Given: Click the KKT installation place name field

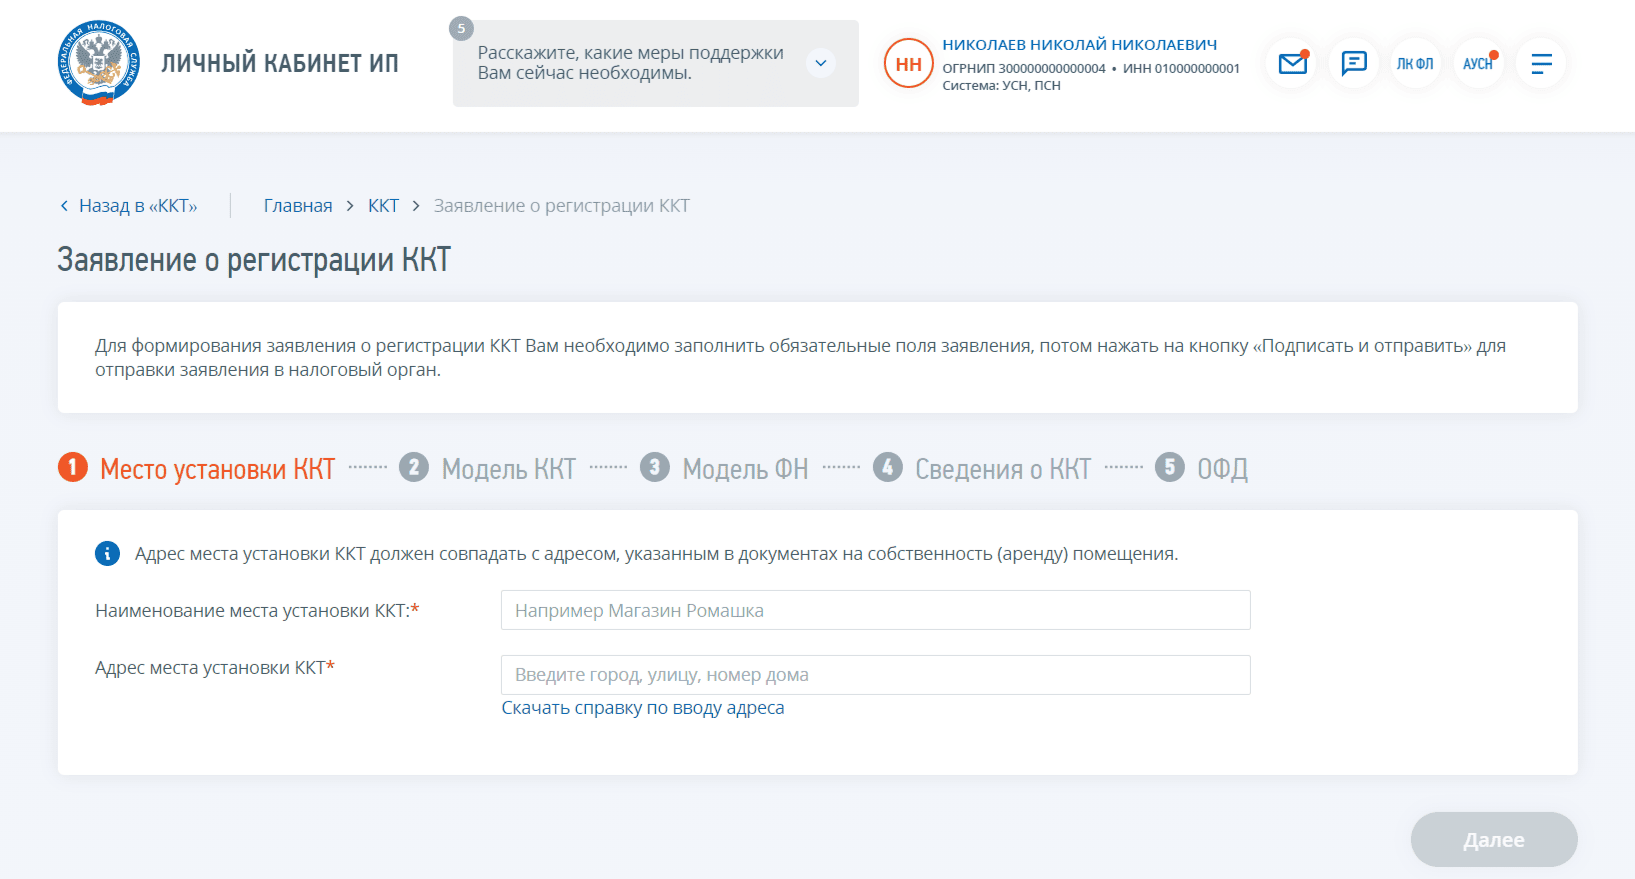Looking at the screenshot, I should click(x=875, y=610).
